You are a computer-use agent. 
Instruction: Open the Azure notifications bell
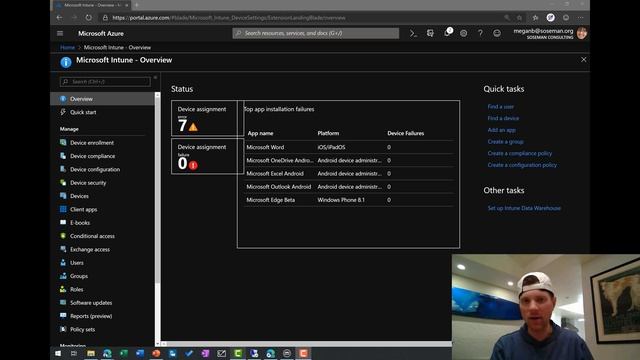coord(447,33)
